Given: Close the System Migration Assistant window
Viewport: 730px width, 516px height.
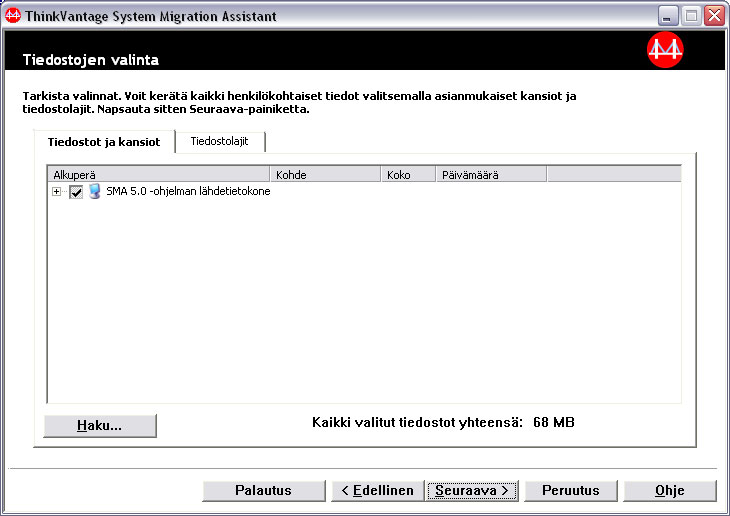Looking at the screenshot, I should pos(714,16).
